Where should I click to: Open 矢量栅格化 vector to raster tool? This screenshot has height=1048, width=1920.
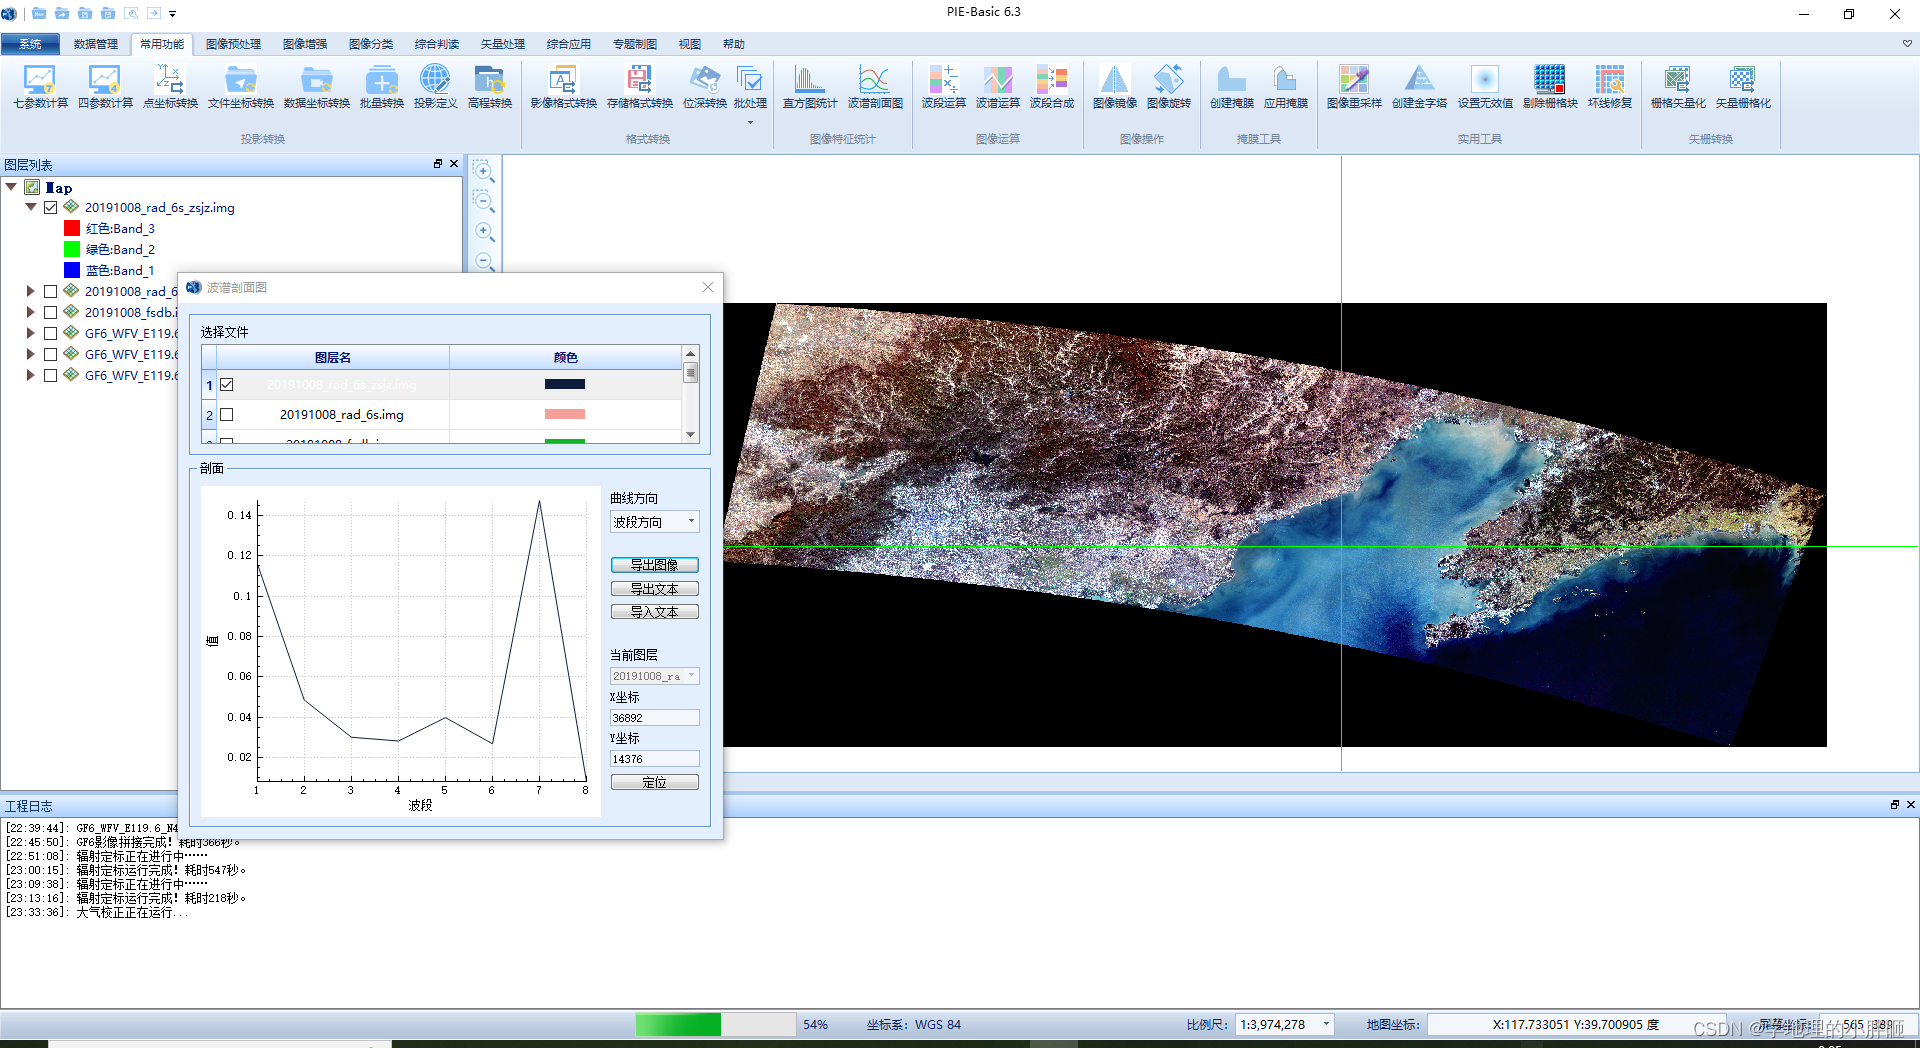click(x=1743, y=86)
